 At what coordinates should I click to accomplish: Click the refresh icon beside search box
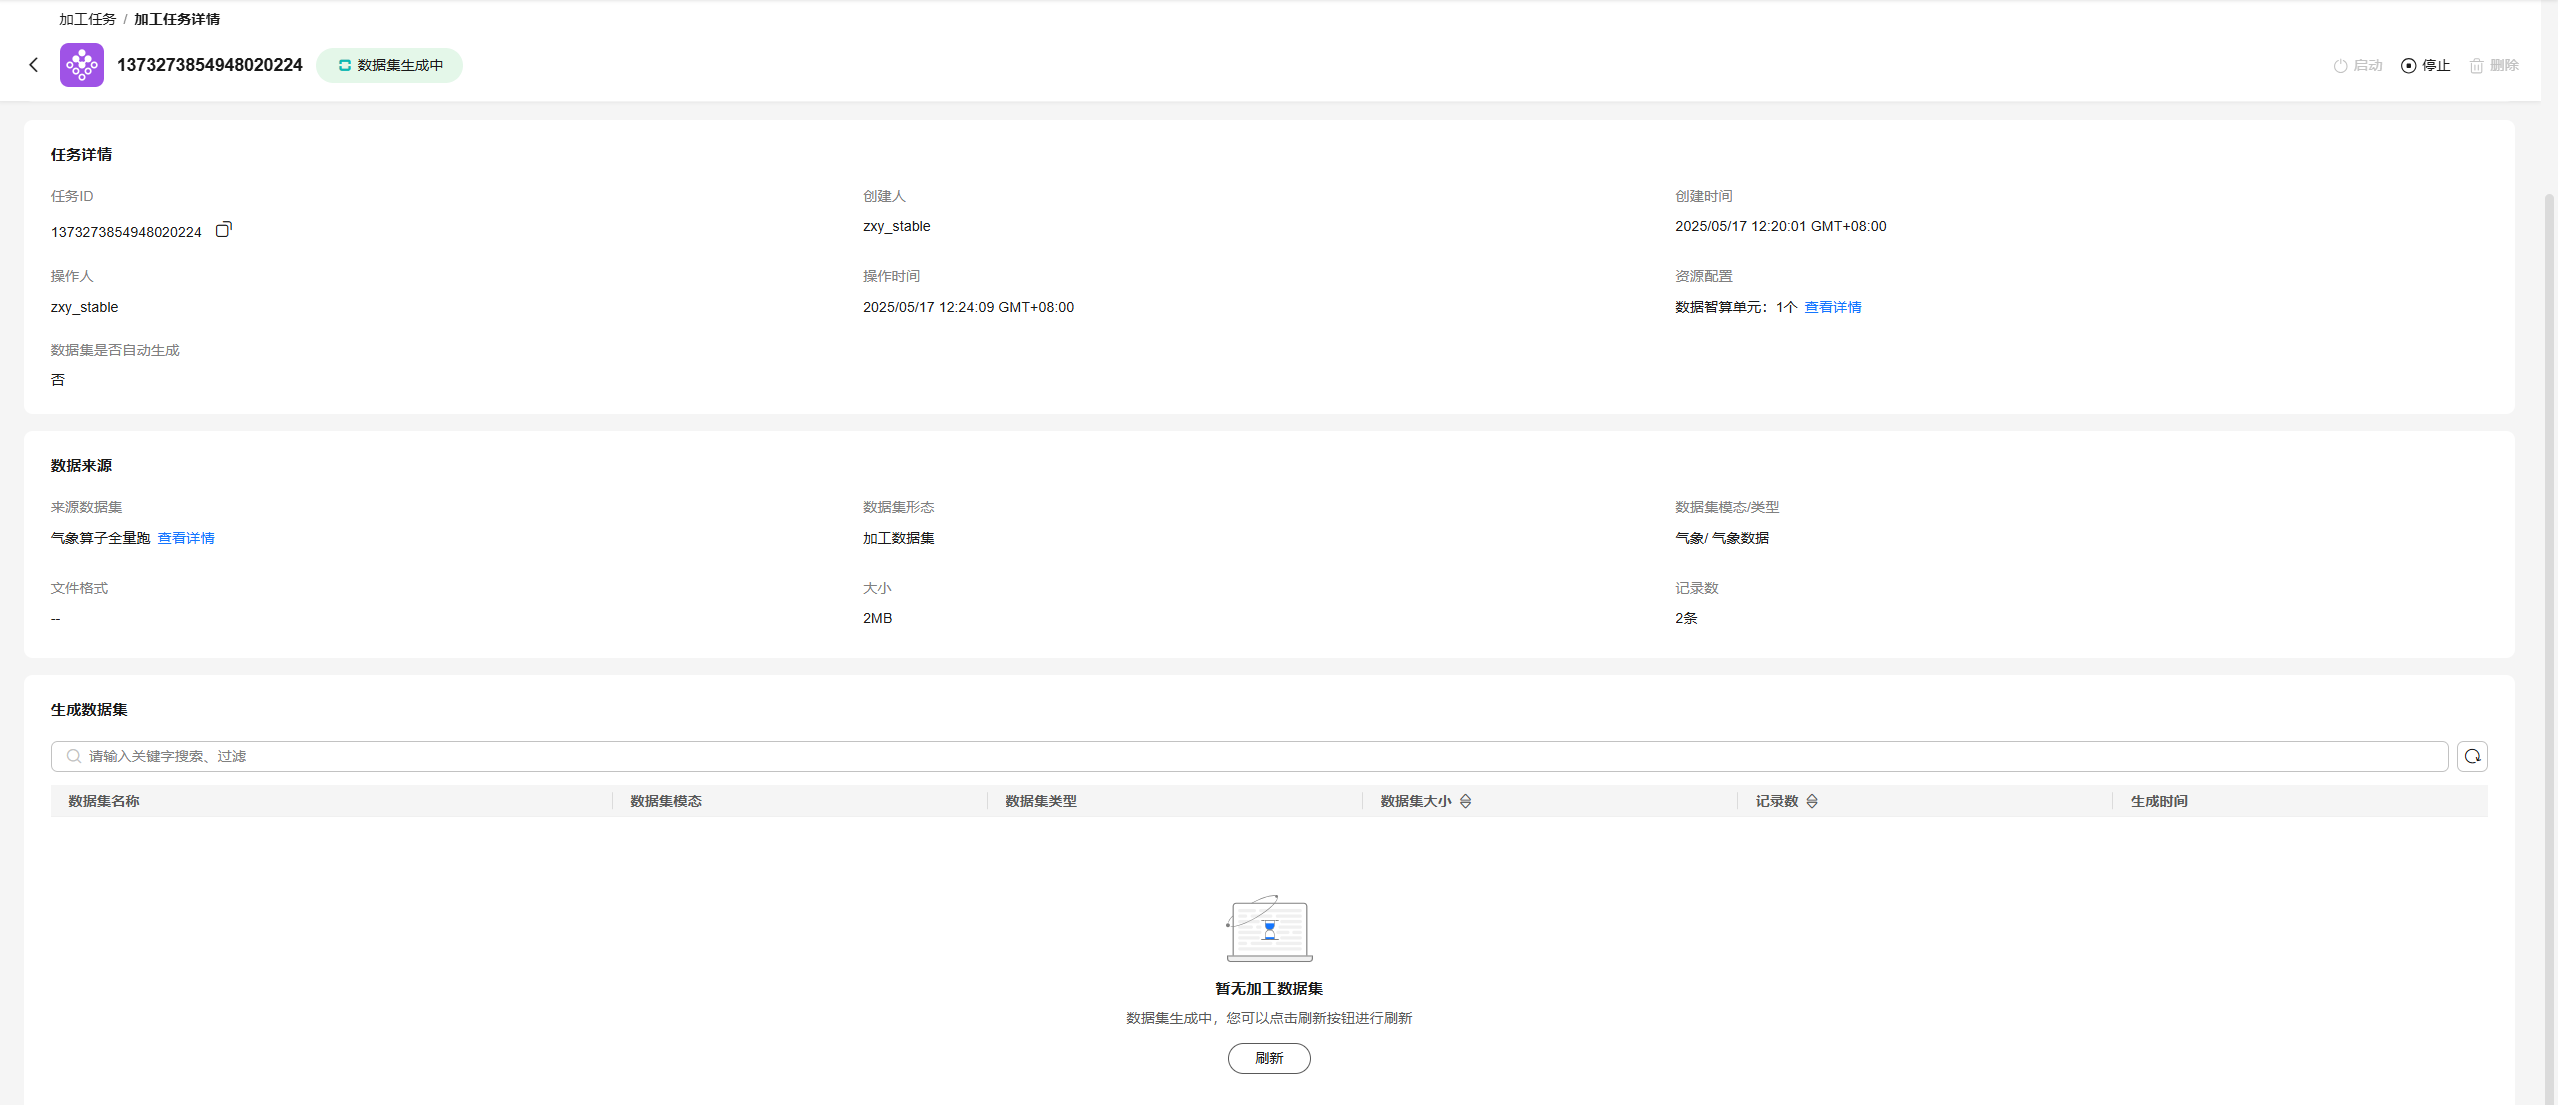(x=2471, y=756)
